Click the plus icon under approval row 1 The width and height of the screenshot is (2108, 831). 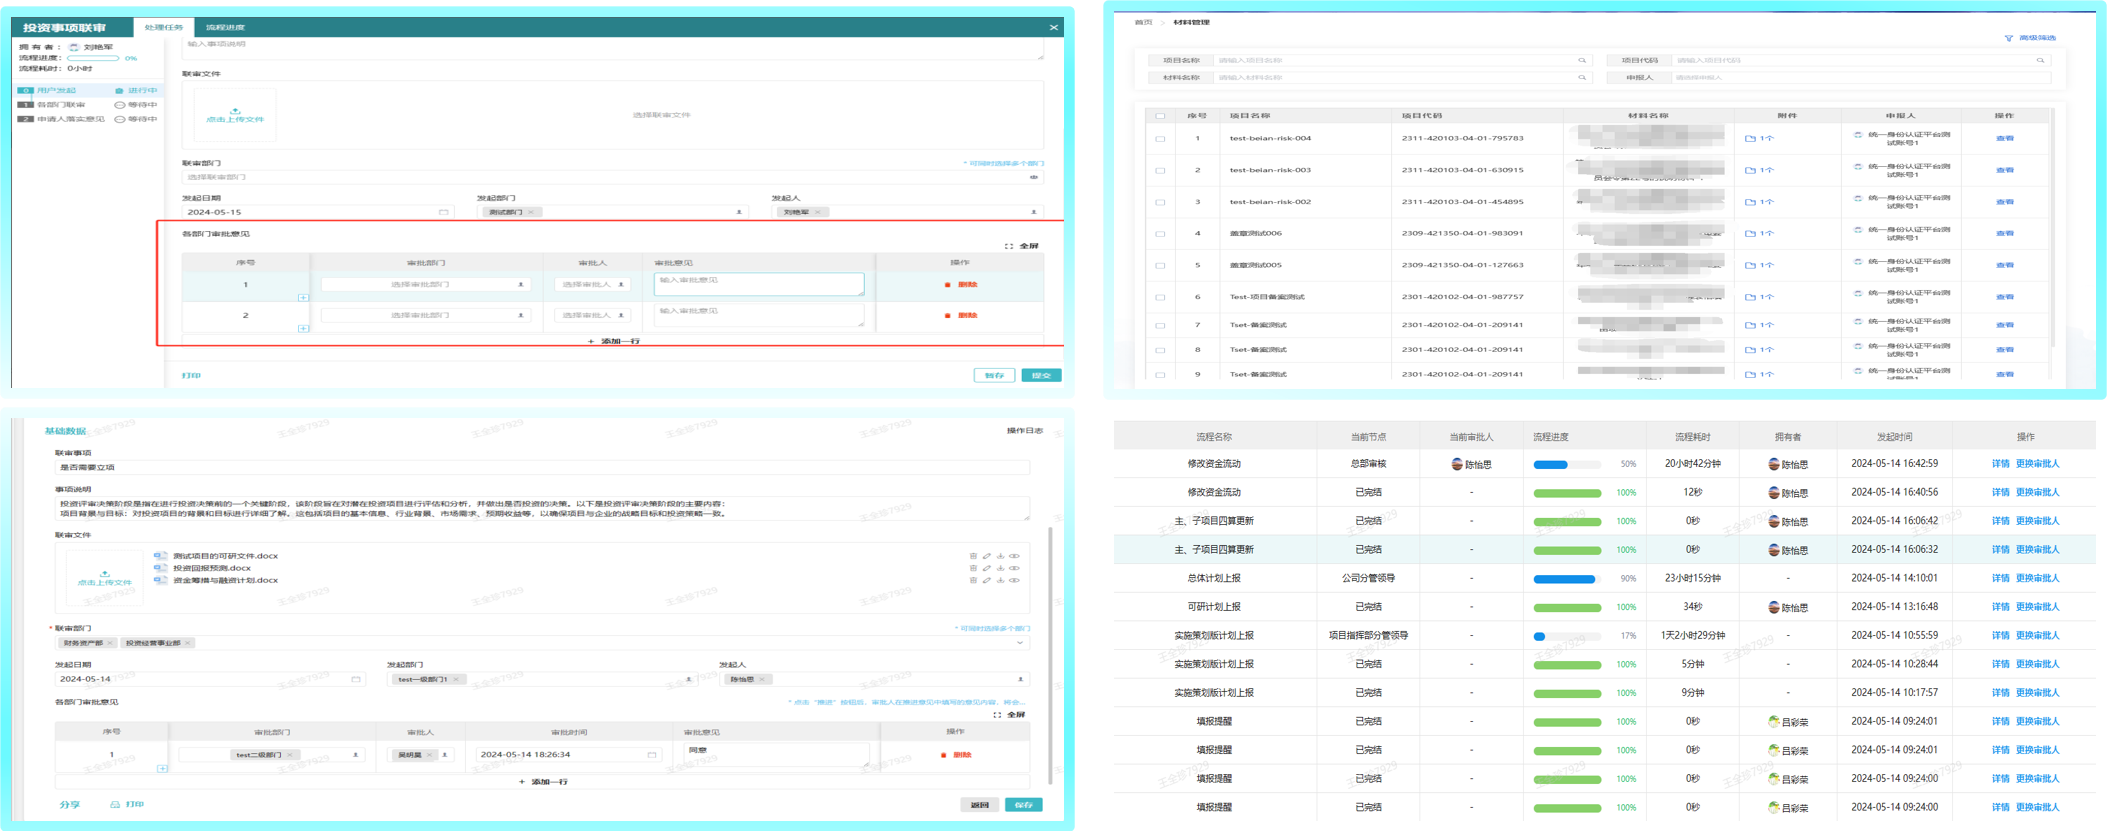coord(303,298)
